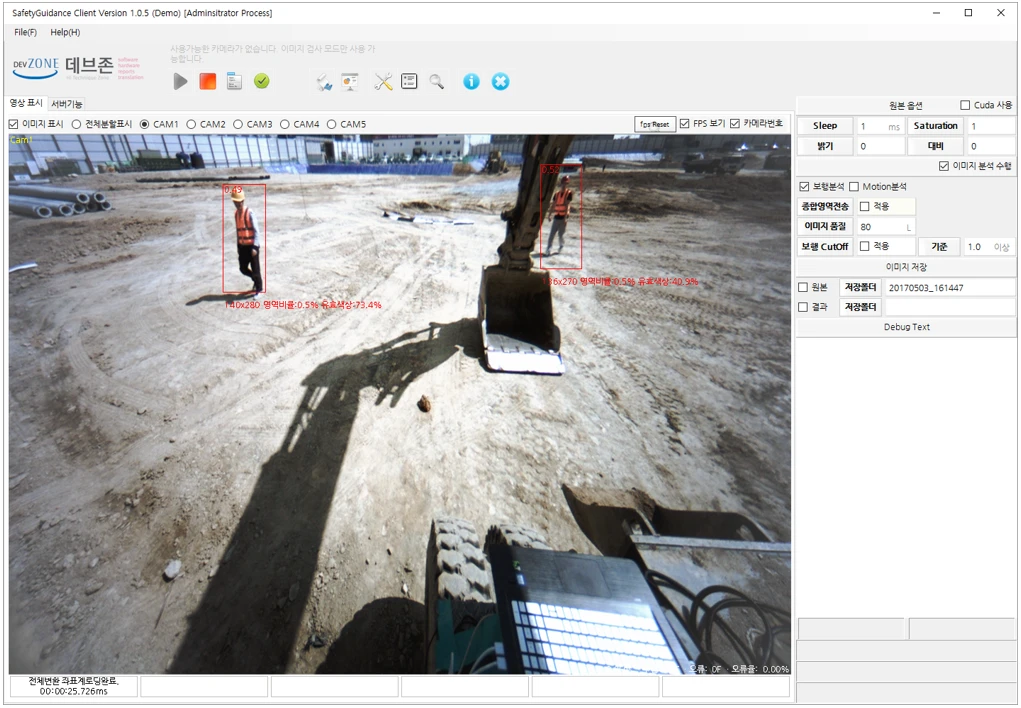Toggle the 이미지 표시 checkbox
Viewport: 1021px width, 708px height.
(x=14, y=124)
